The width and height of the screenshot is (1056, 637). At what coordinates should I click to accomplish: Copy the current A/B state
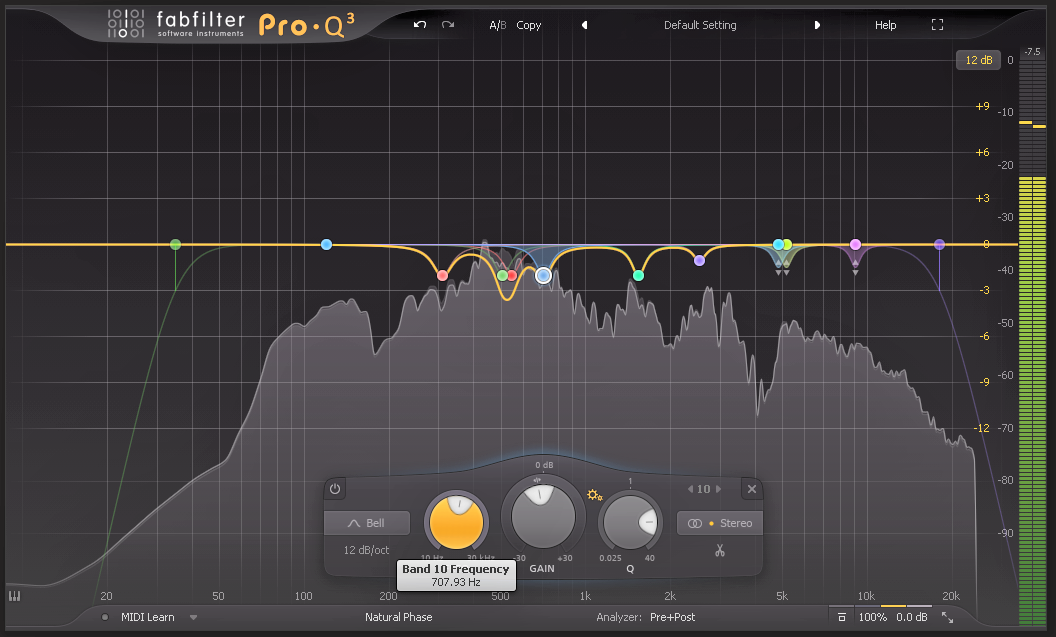click(529, 25)
